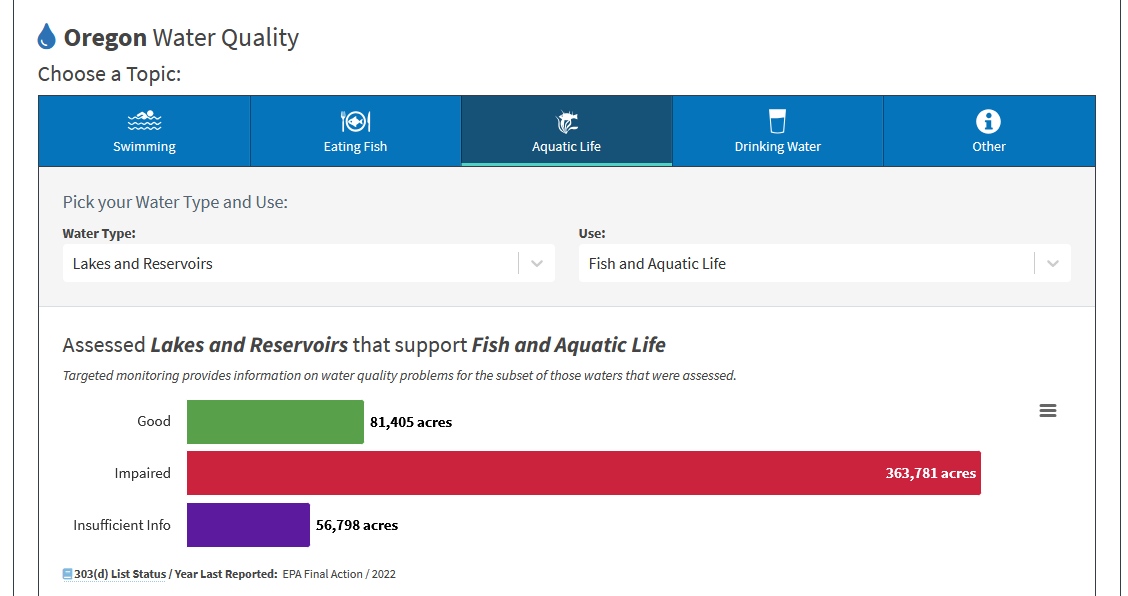
Task: Click the purple Insufficient Info bar
Action: point(248,525)
